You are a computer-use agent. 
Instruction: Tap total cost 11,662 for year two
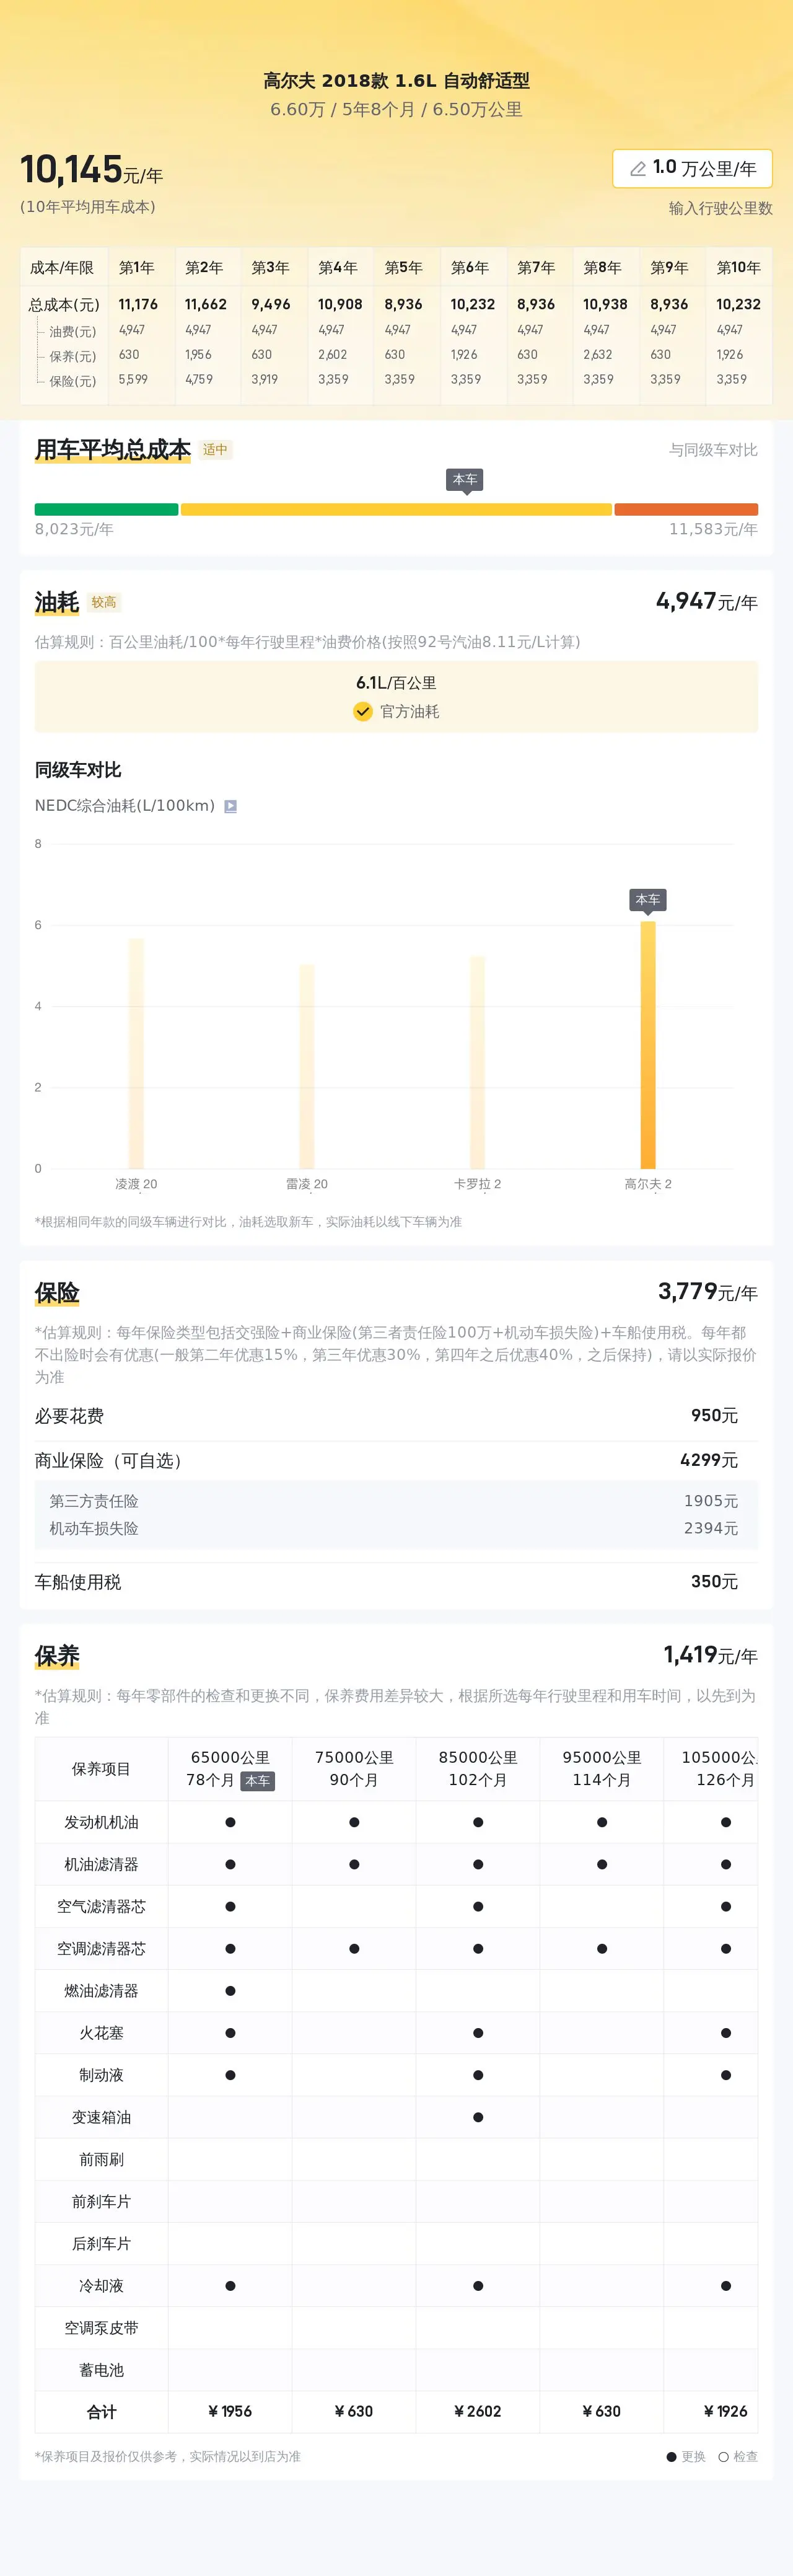(x=205, y=304)
